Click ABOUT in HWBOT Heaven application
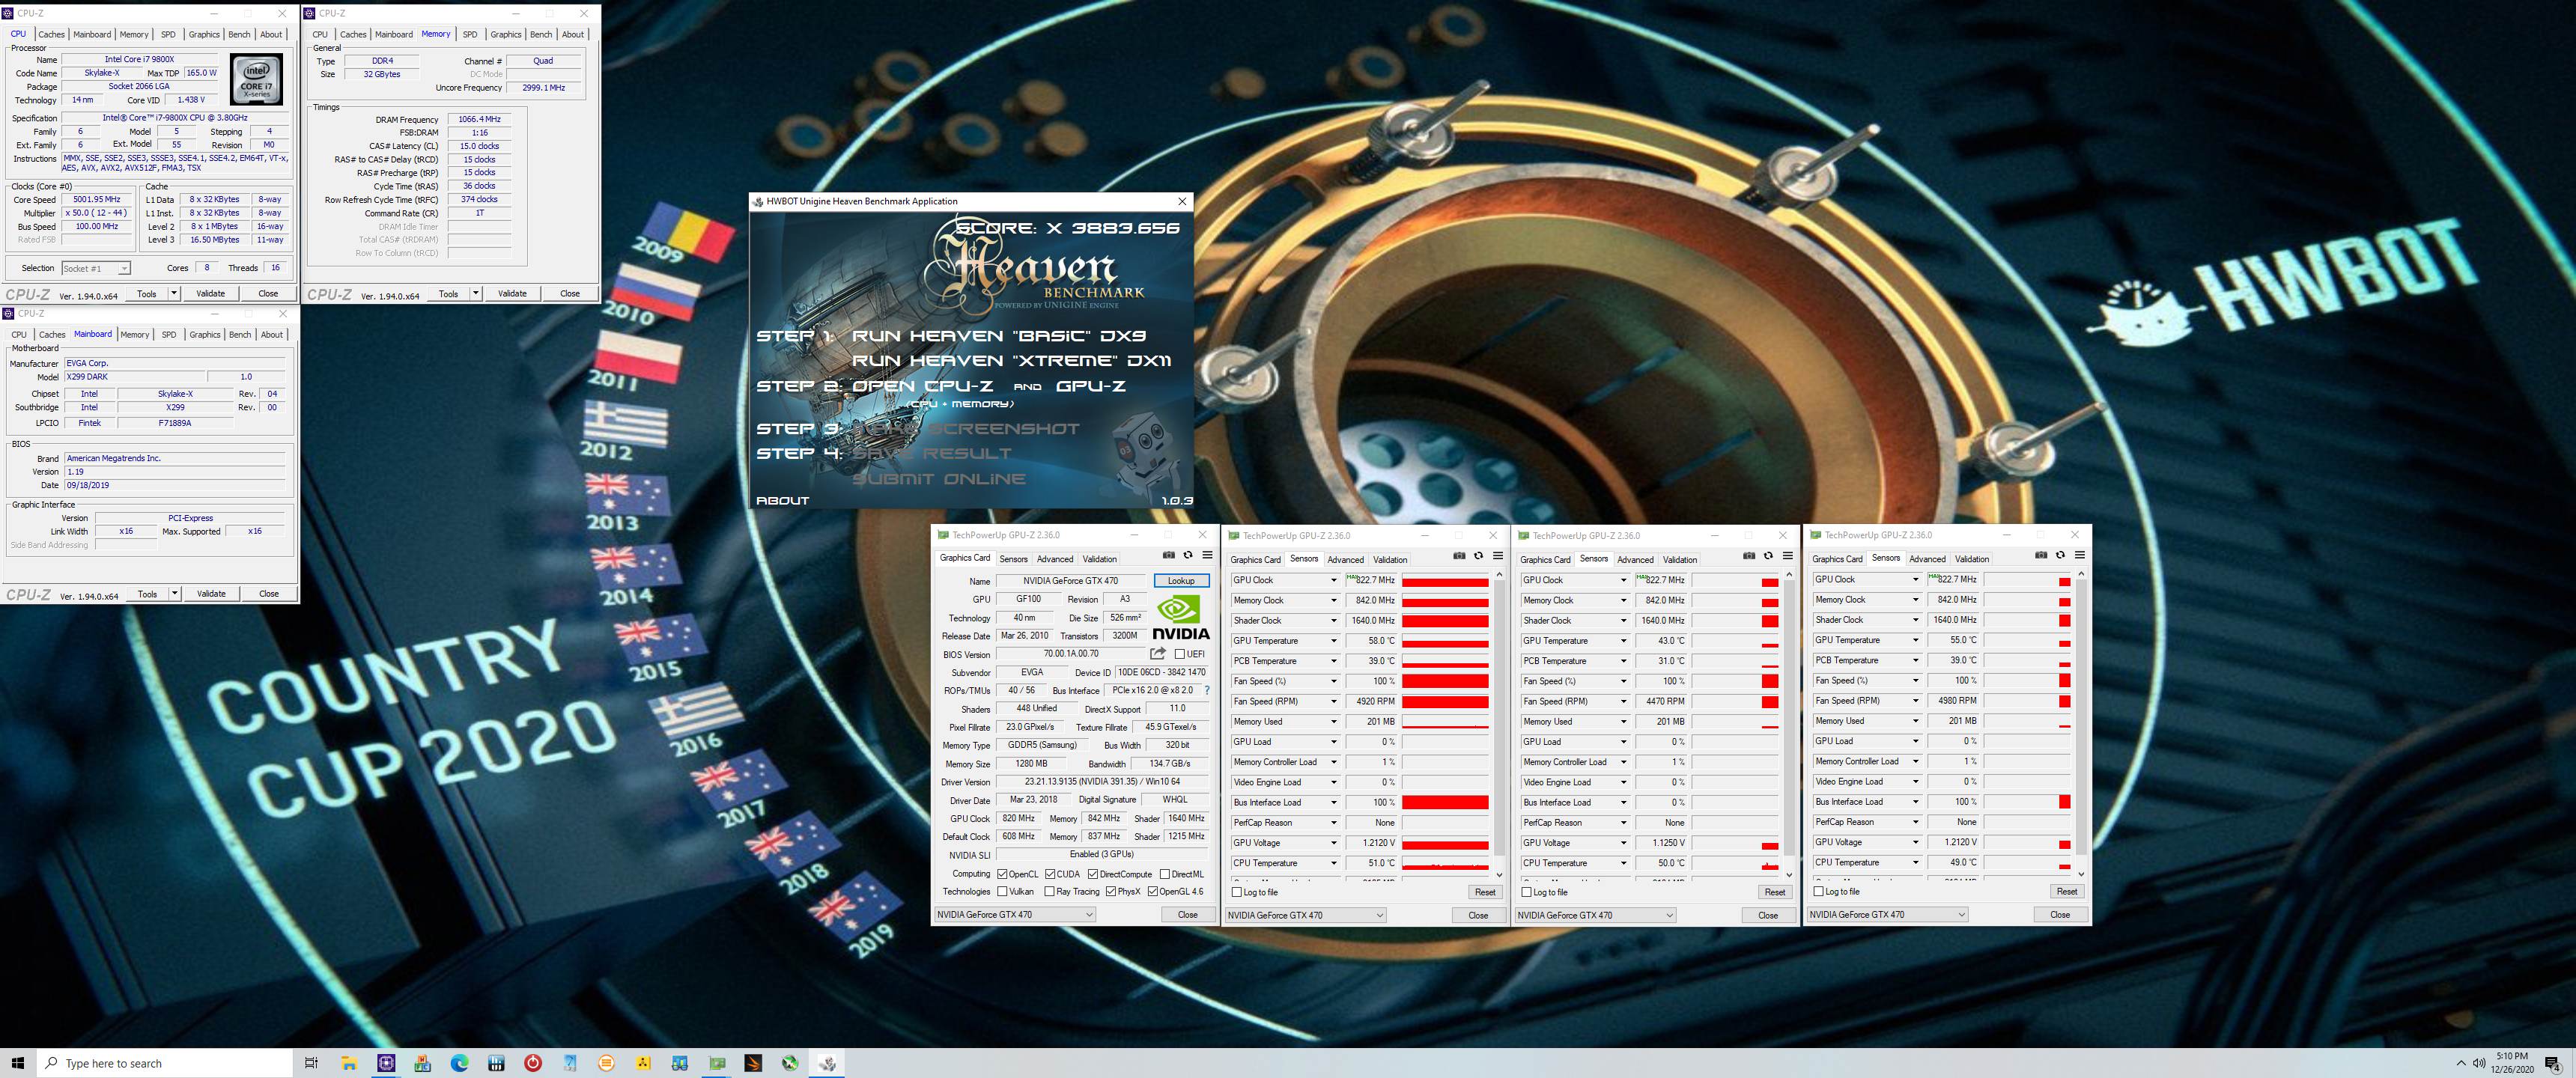The width and height of the screenshot is (2576, 1078). pos(783,500)
